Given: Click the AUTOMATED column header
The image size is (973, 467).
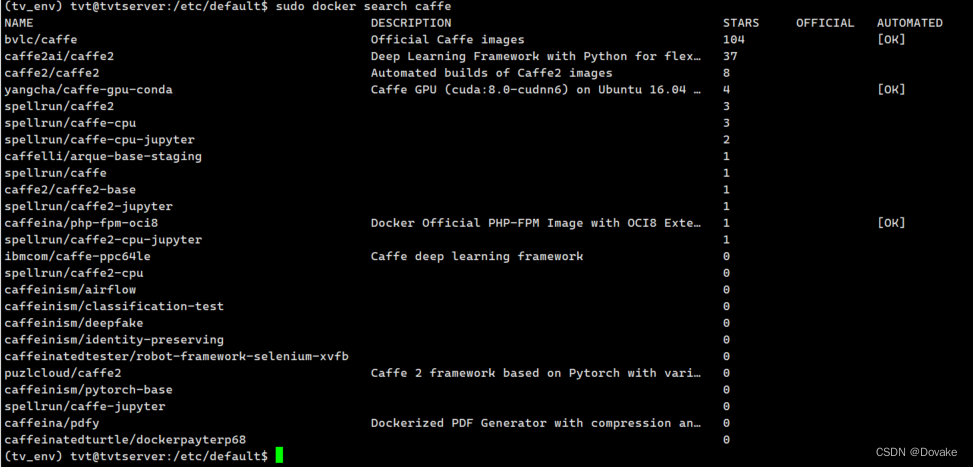Looking at the screenshot, I should coord(909,23).
